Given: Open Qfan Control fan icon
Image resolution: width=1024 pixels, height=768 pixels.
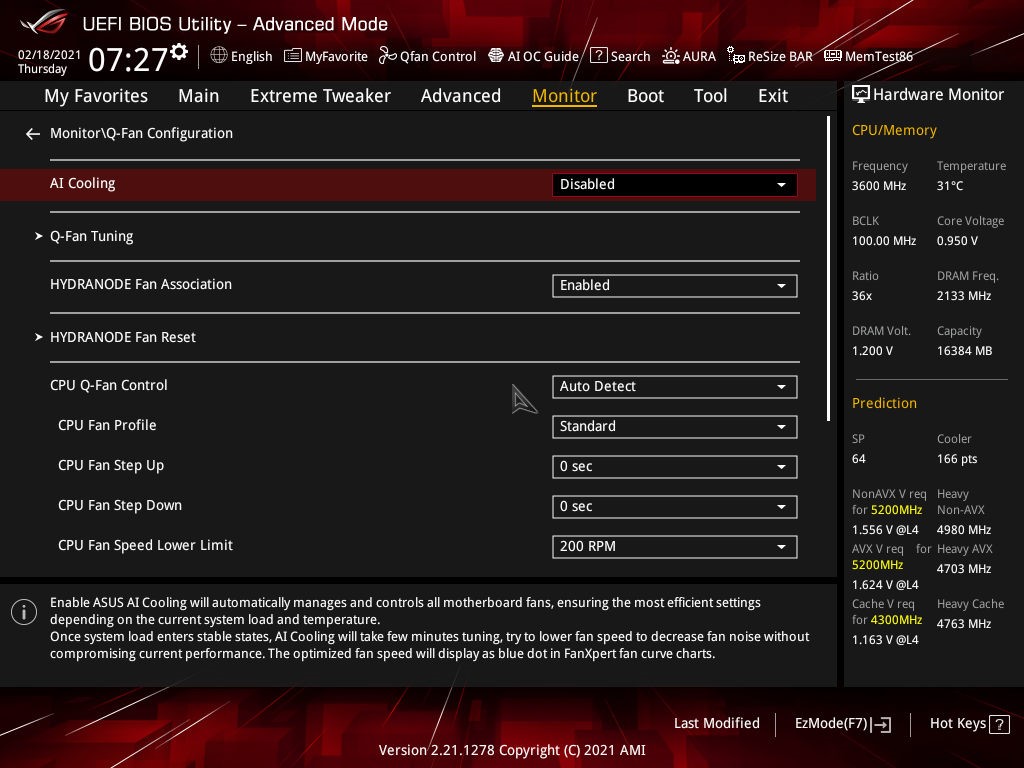Looking at the screenshot, I should click(387, 56).
